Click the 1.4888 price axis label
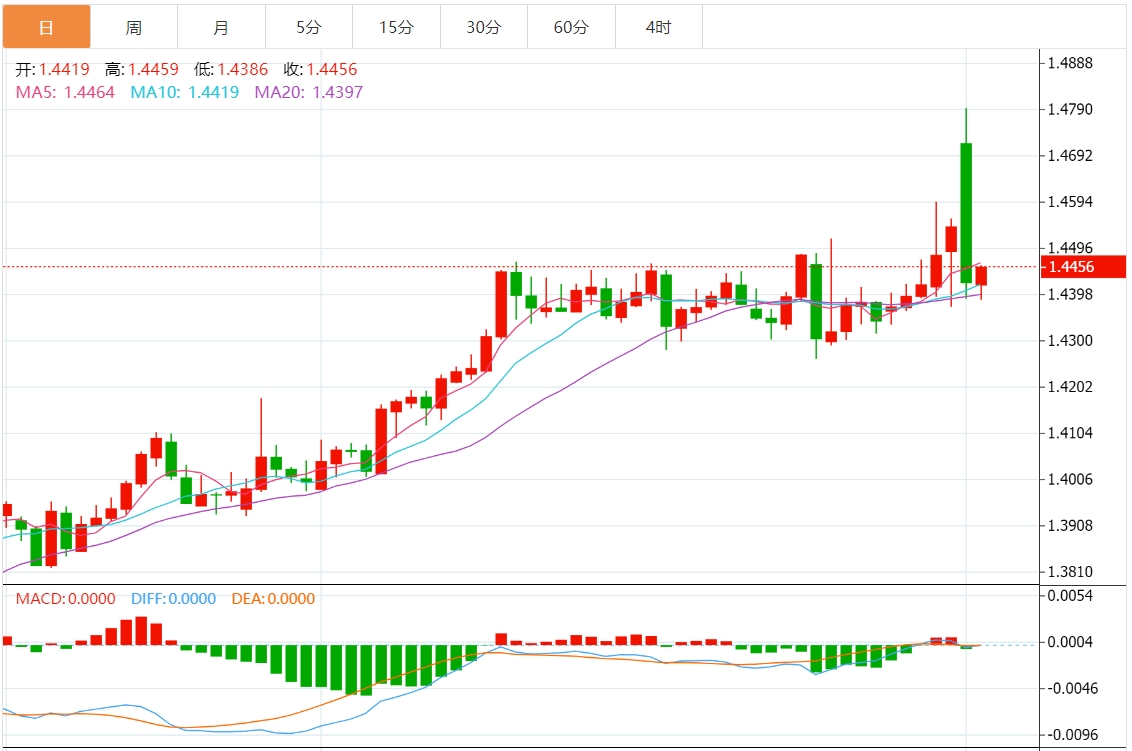1132x751 pixels. [x=1070, y=63]
